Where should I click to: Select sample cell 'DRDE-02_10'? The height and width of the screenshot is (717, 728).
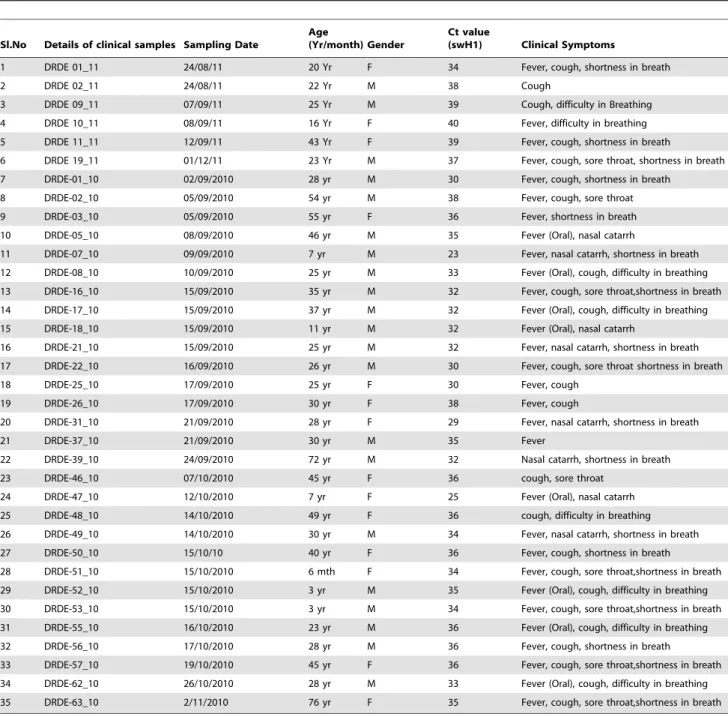[x=71, y=198]
